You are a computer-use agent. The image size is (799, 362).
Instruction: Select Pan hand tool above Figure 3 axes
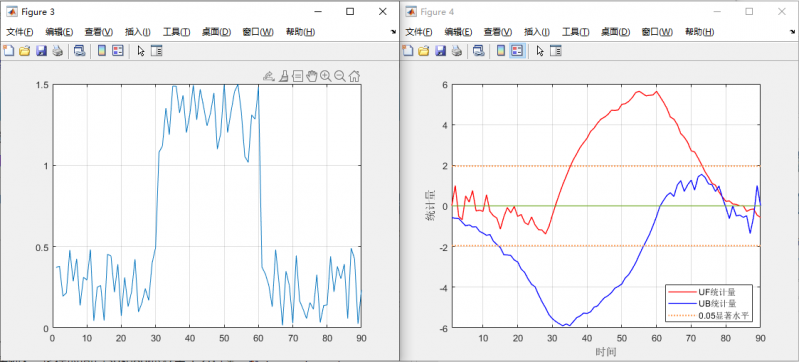tap(311, 76)
